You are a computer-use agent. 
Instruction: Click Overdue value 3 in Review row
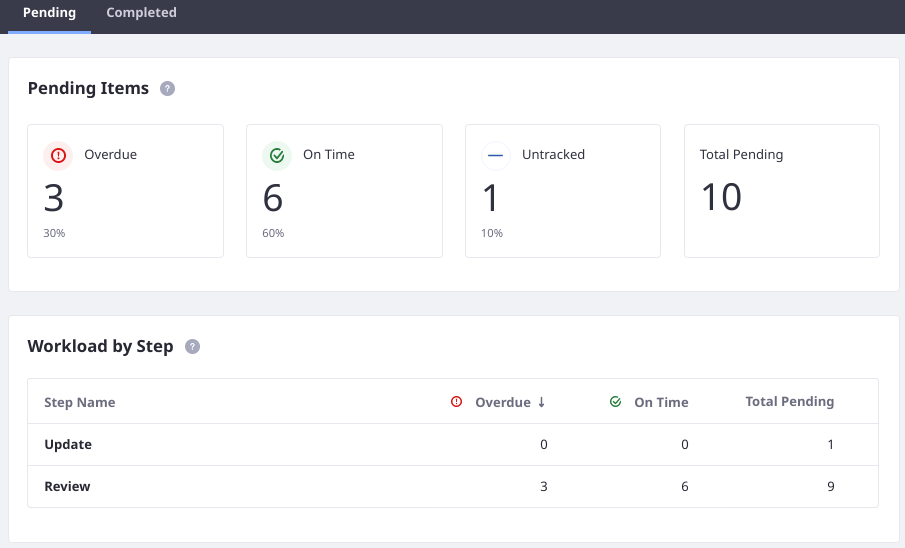click(x=544, y=486)
